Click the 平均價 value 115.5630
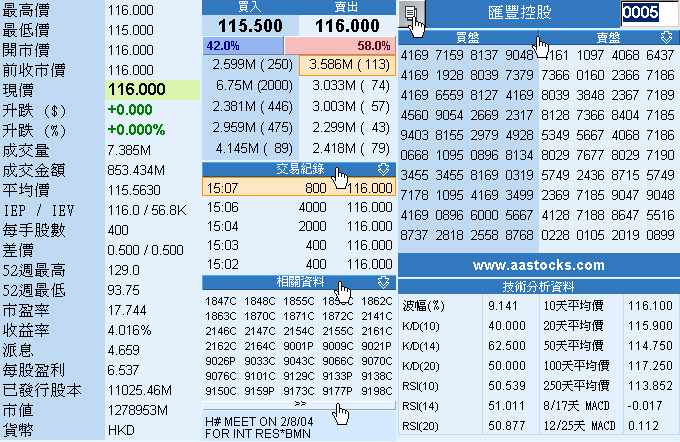680x442 pixels. click(134, 190)
